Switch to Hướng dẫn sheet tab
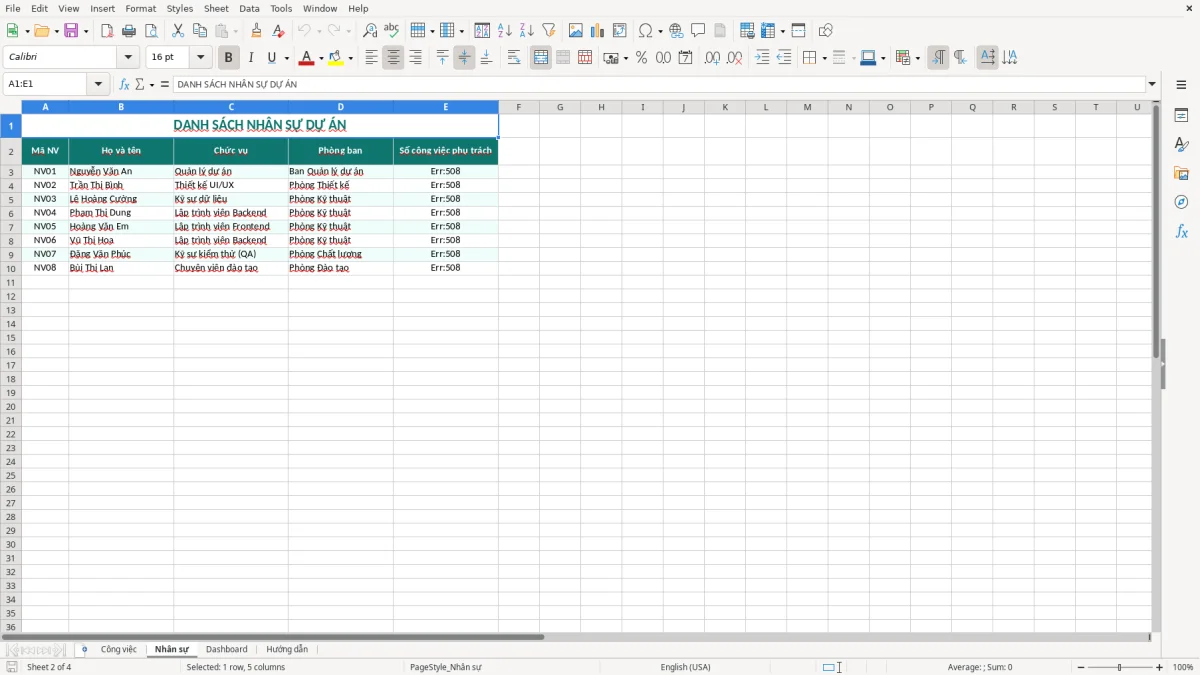Screen dimensions: 1200x675 tap(287, 649)
